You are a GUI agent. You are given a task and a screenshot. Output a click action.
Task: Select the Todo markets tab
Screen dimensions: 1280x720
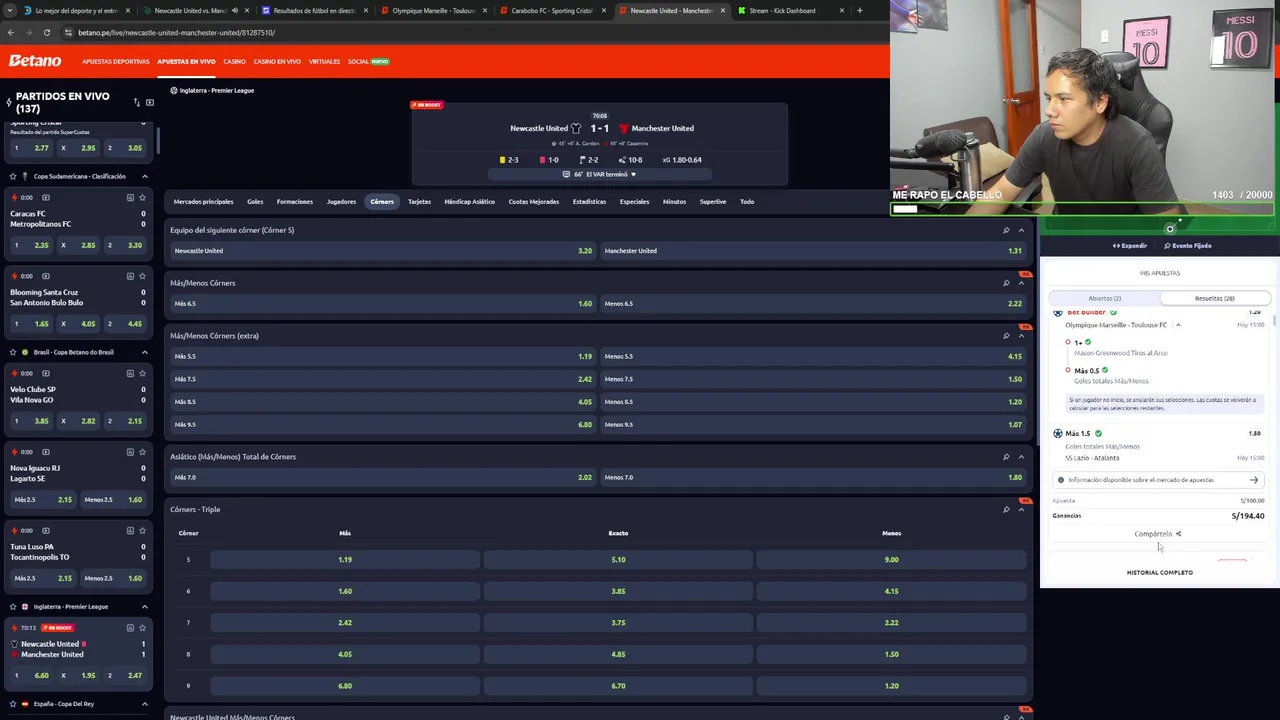click(x=747, y=202)
